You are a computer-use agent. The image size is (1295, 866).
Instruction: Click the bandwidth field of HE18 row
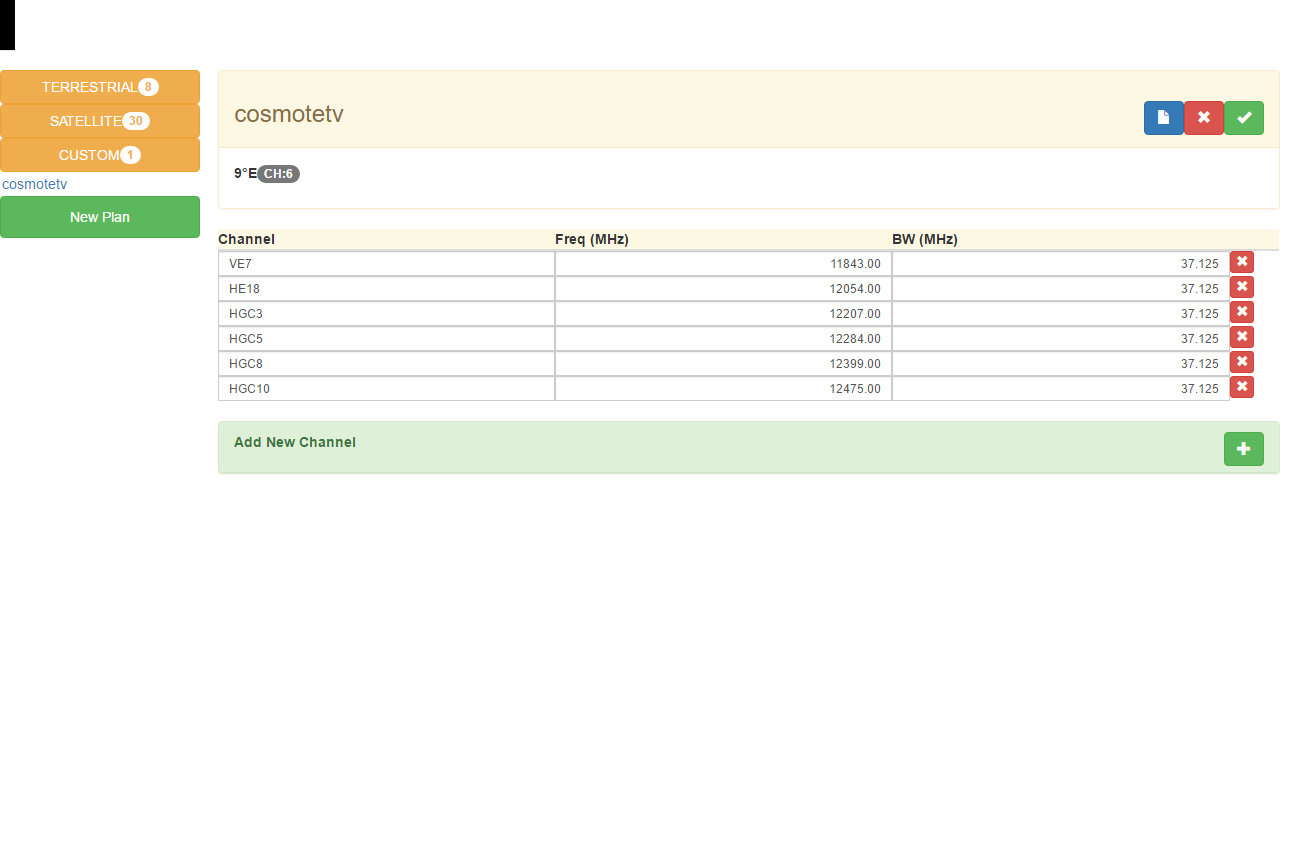1061,289
